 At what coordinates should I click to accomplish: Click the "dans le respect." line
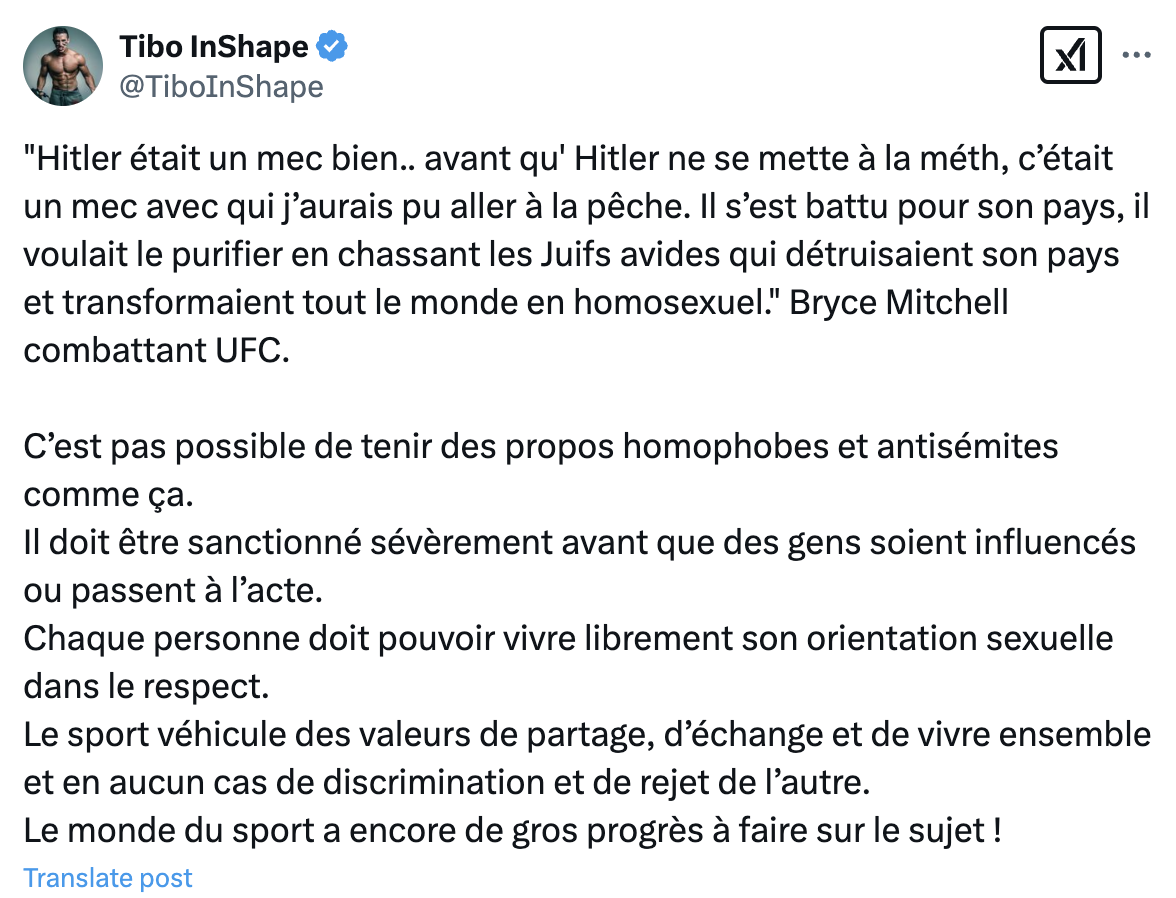(x=146, y=686)
